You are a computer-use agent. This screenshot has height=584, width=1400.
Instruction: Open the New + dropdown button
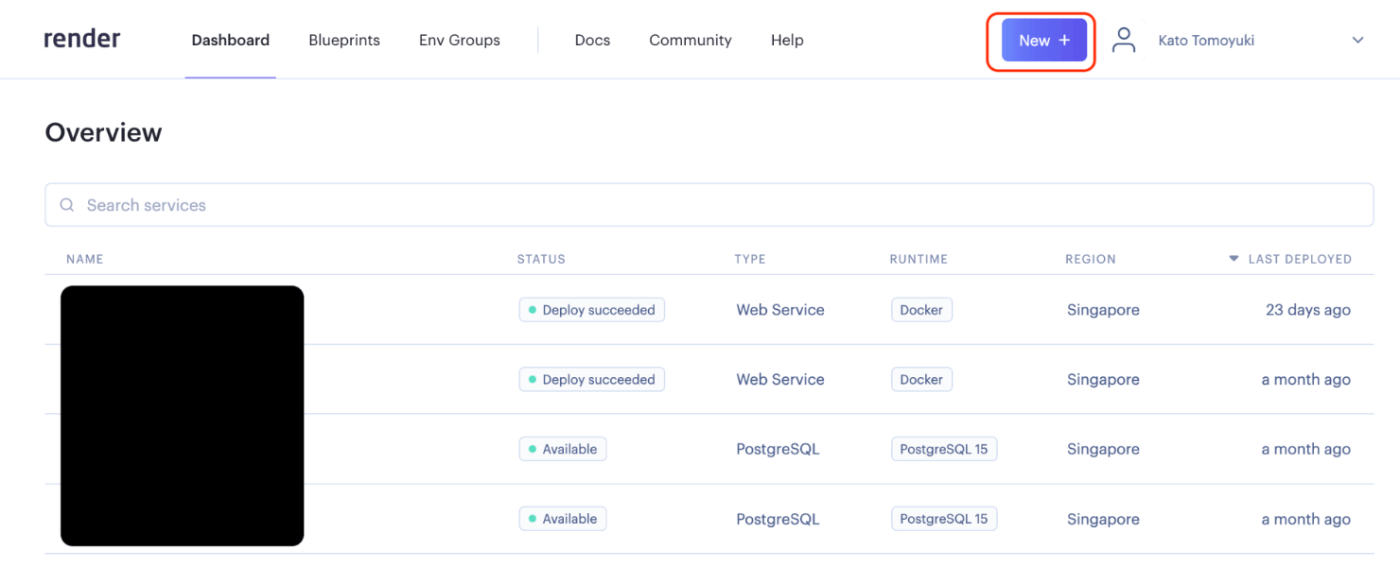click(x=1044, y=41)
